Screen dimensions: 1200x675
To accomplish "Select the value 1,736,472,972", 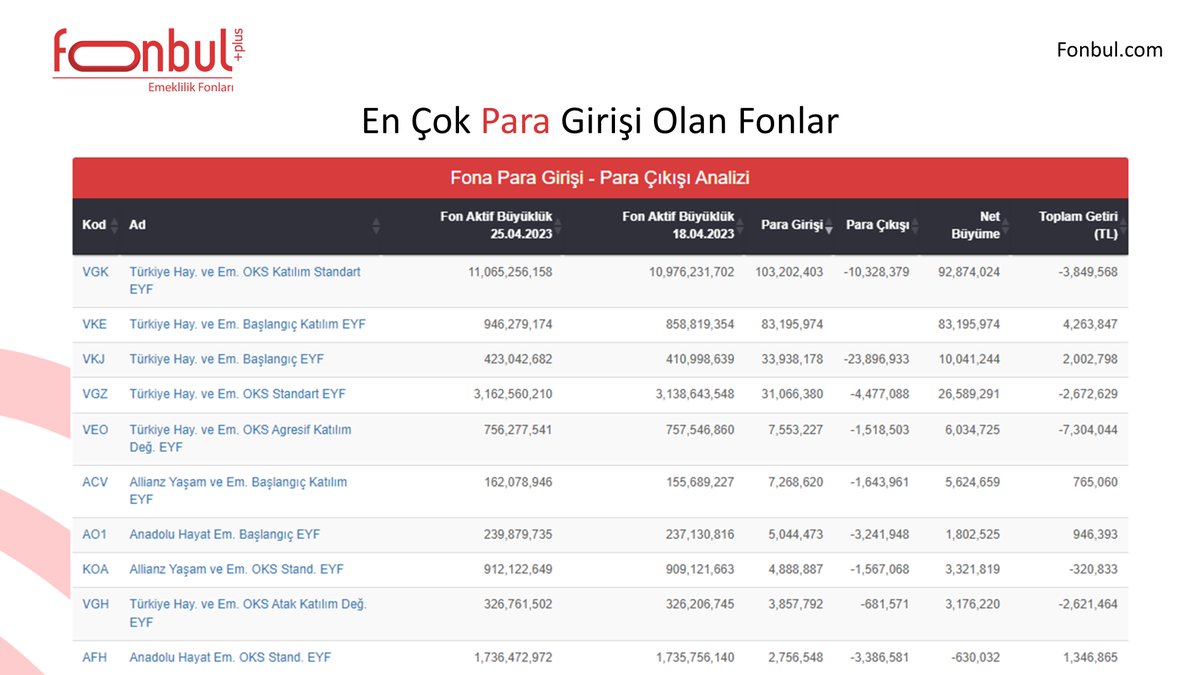I will pyautogui.click(x=513, y=658).
